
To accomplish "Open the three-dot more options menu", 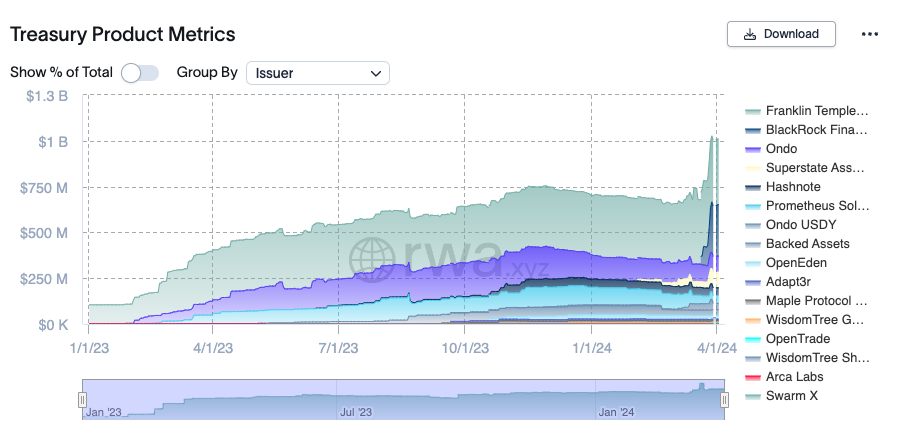I will click(x=870, y=34).
